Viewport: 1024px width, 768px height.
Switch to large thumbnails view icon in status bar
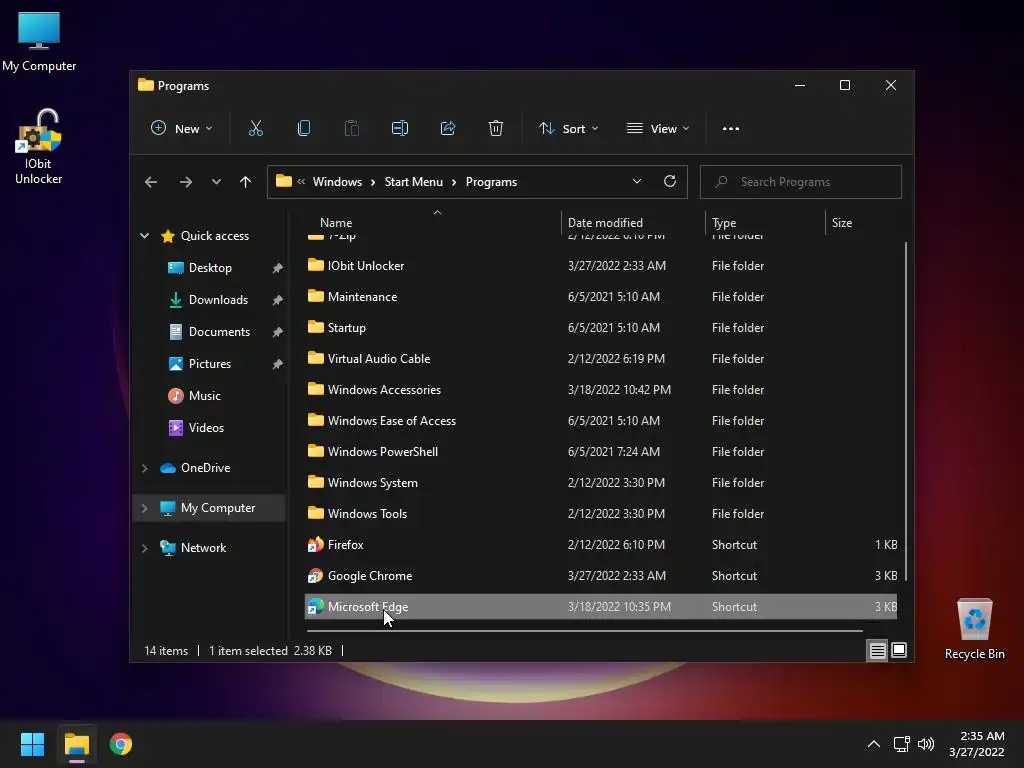point(899,650)
